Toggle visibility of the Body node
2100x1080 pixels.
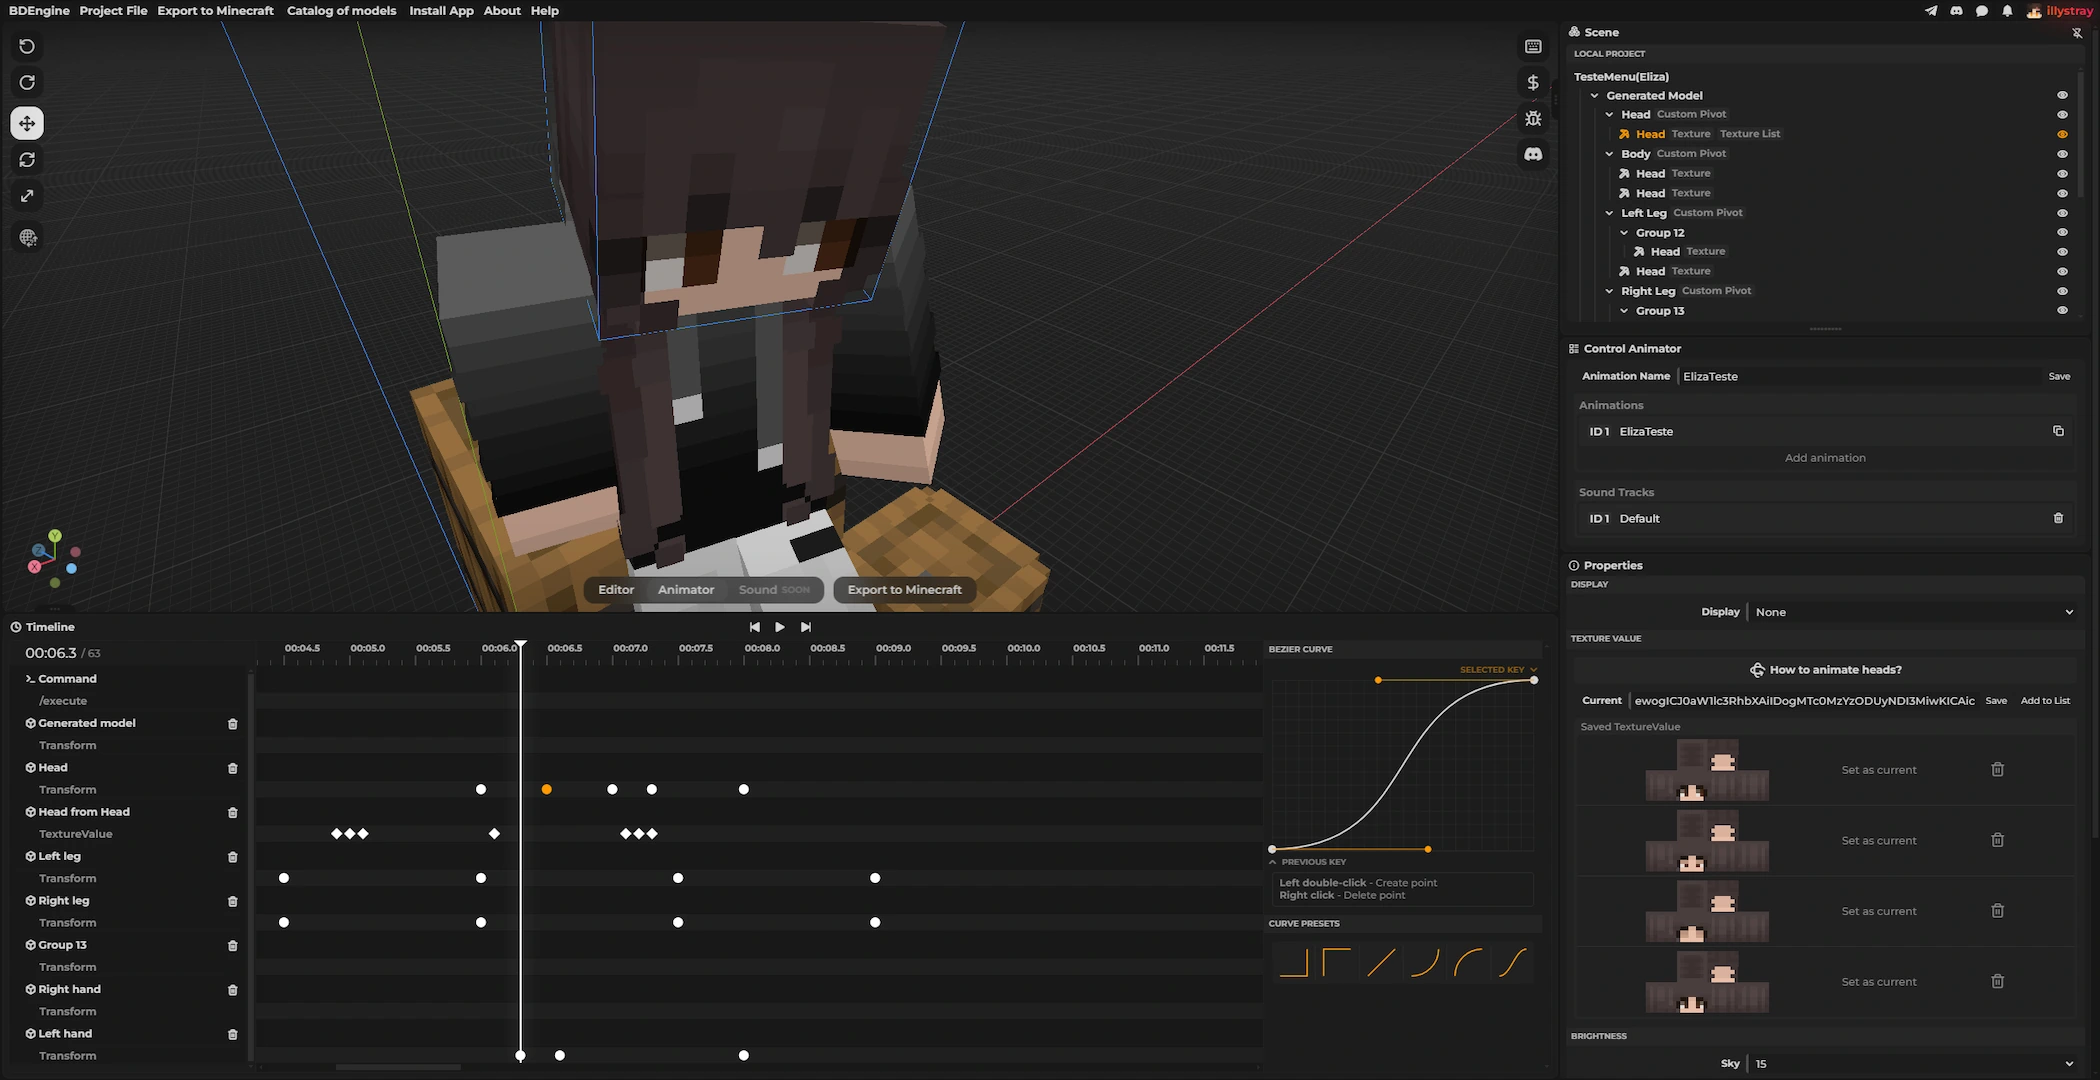coord(2063,153)
